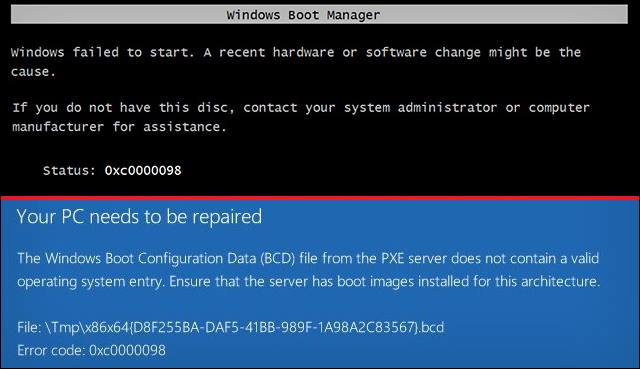Screen dimensions: 640x369
Task: Click the word "cause." on the black screen
Action: [x=33, y=72]
